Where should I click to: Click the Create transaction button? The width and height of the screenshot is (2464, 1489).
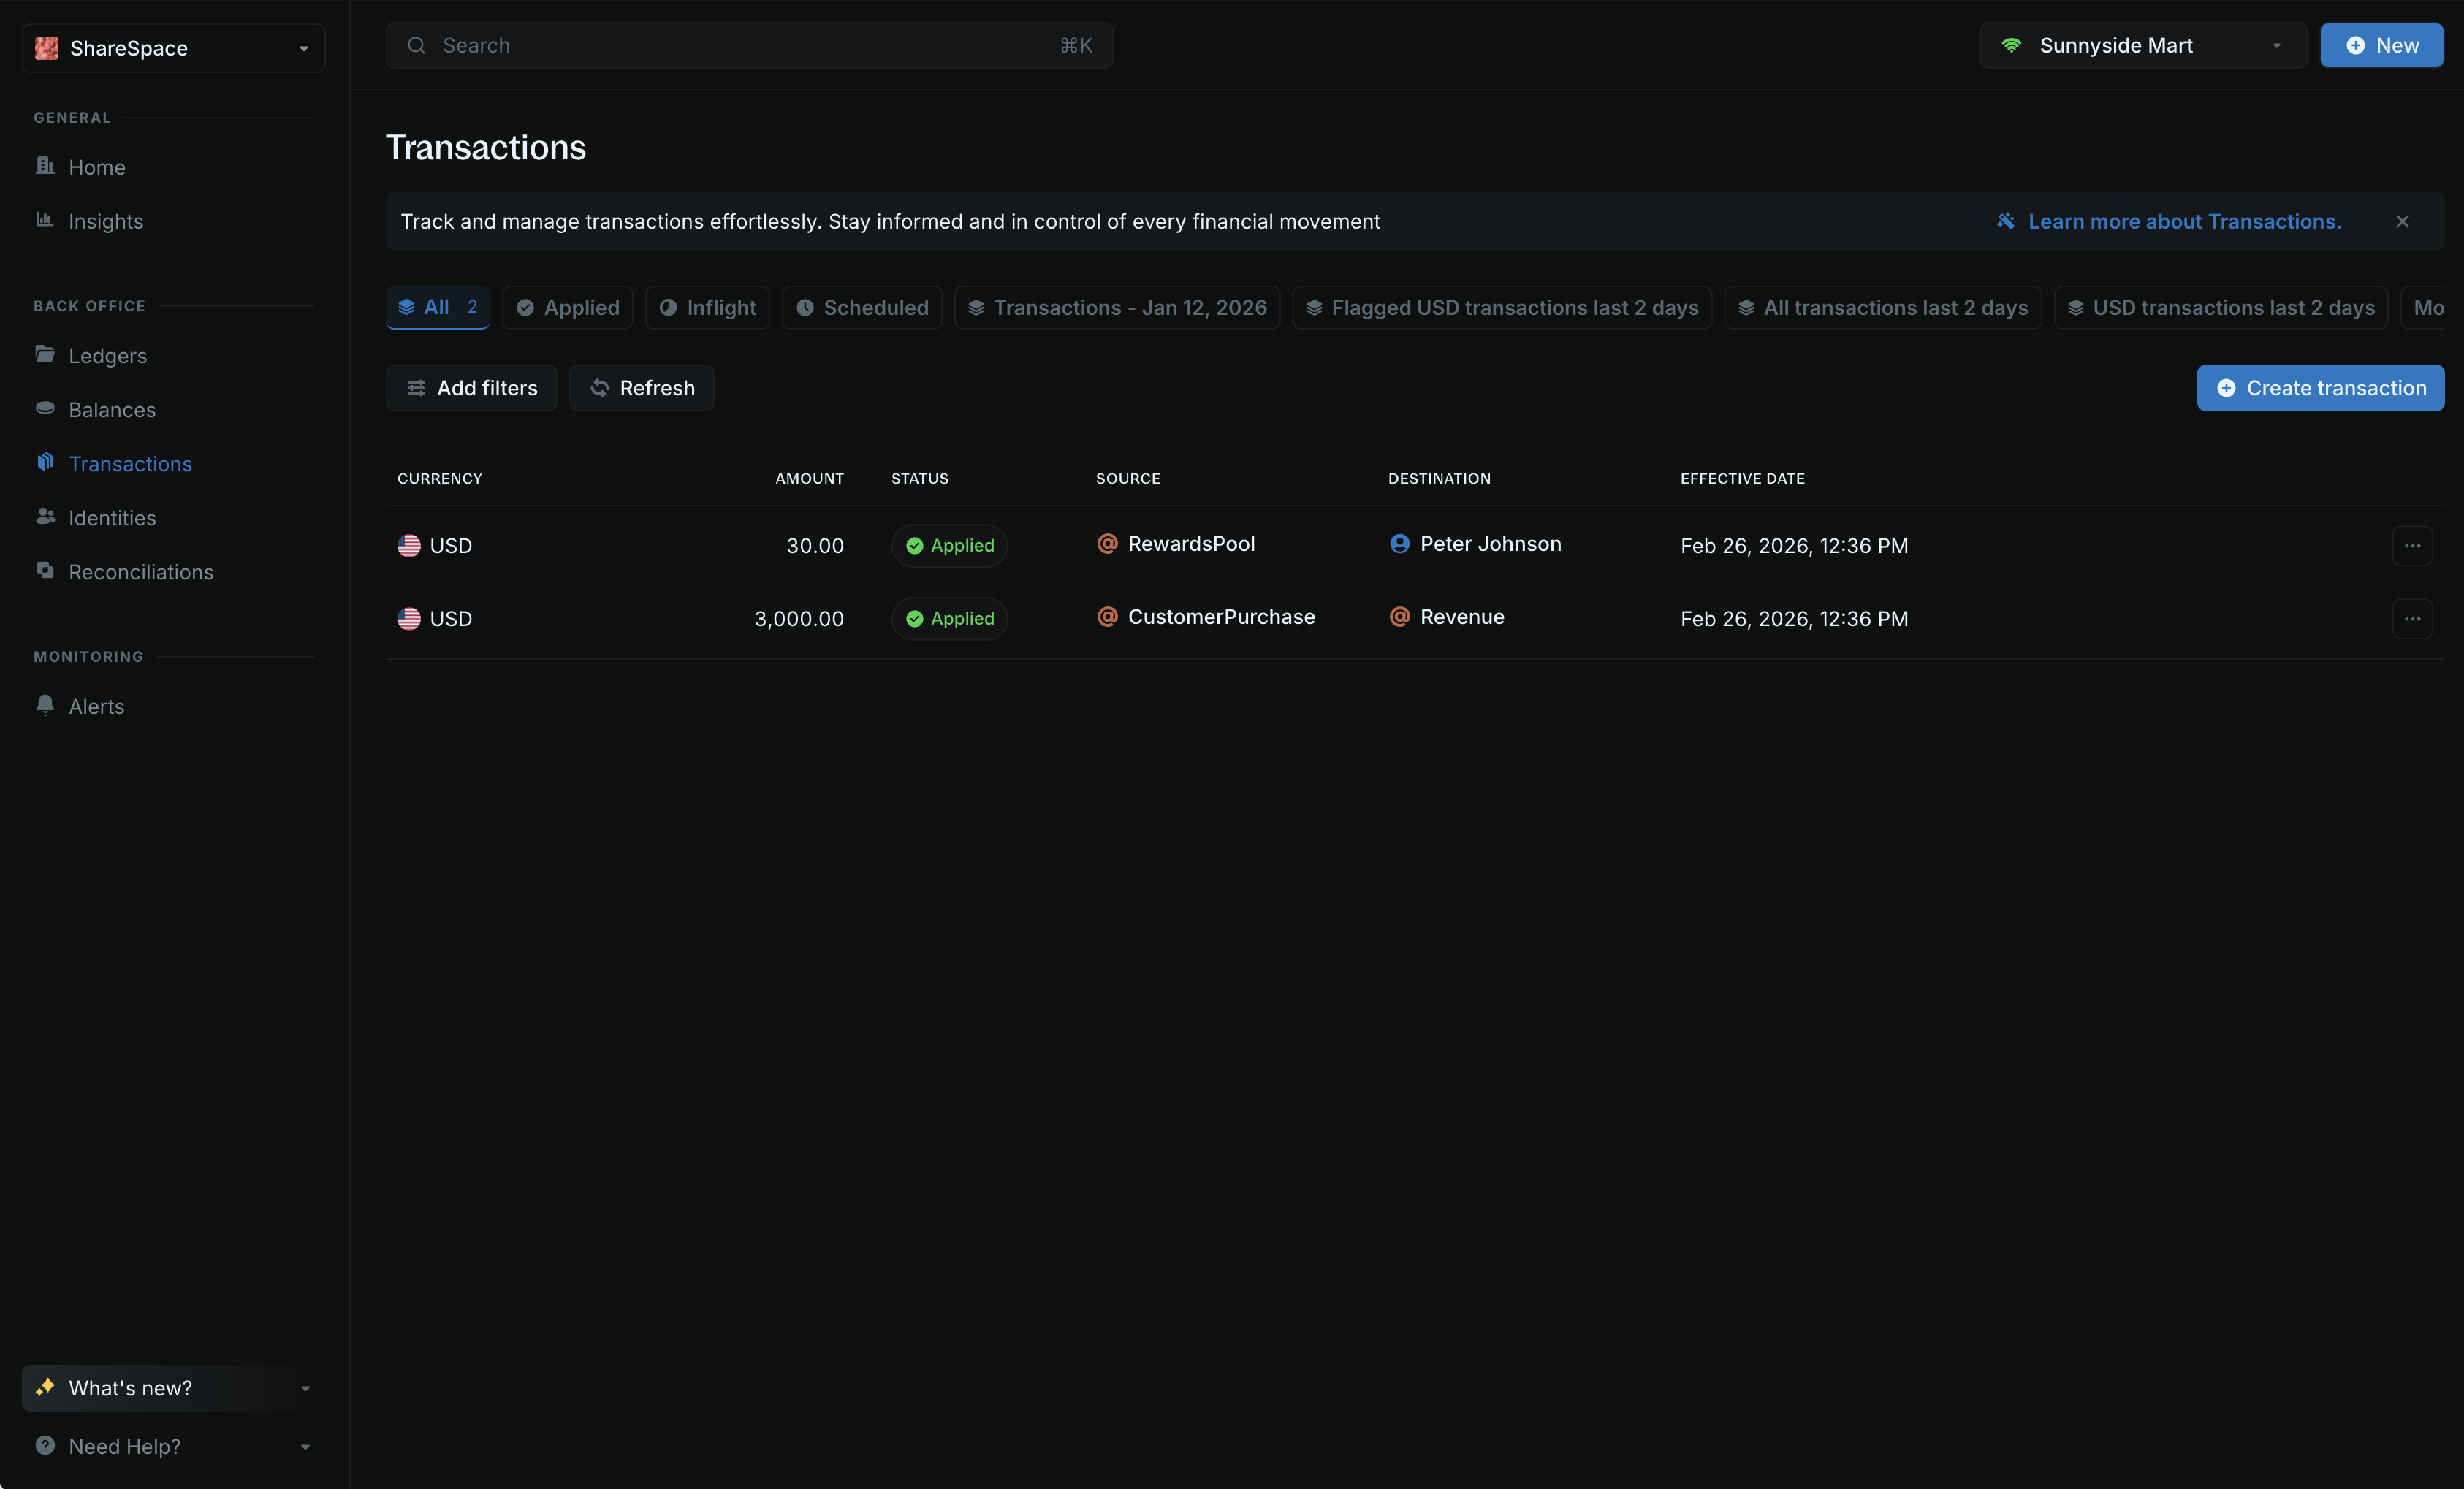coord(2319,388)
